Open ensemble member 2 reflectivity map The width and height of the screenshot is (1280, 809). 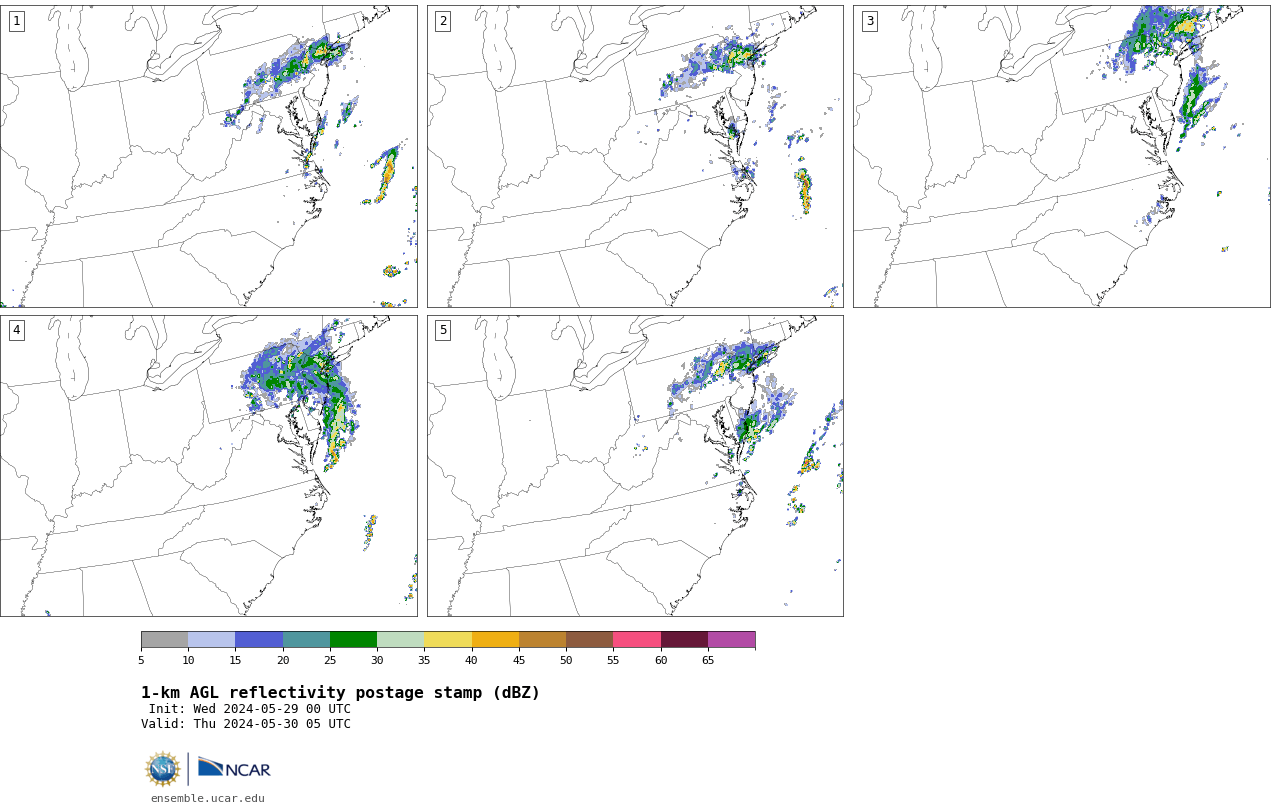pyautogui.click(x=635, y=156)
